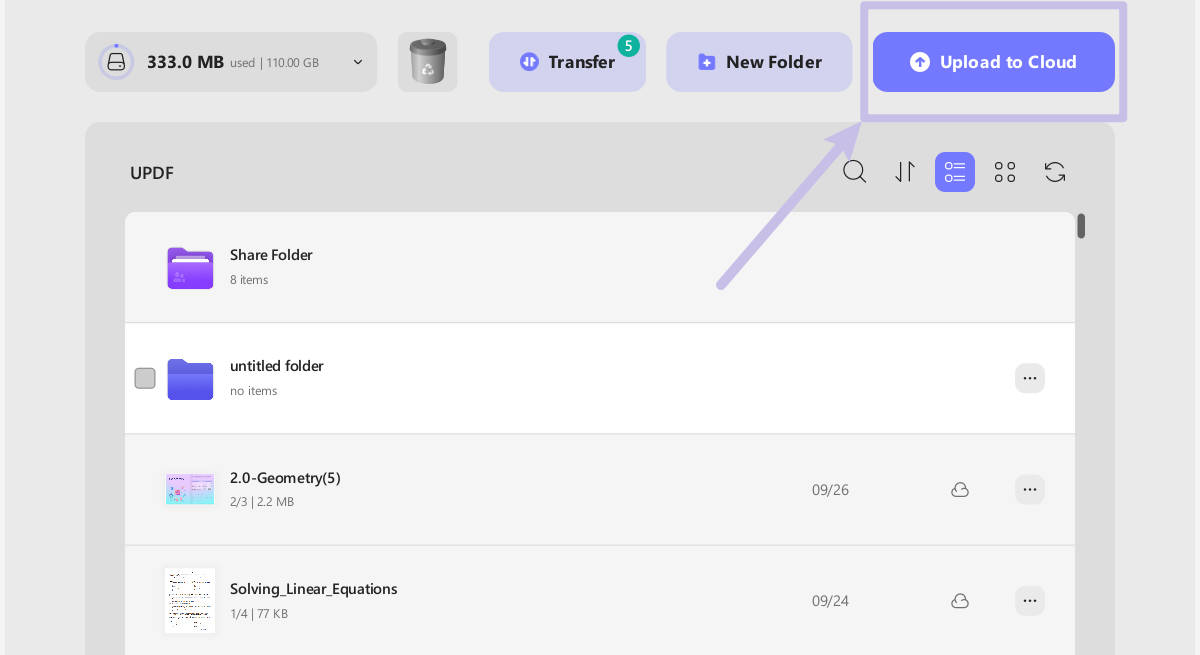This screenshot has width=1200, height=655.
Task: Click cloud icon for Solving_Linear_Equations
Action: click(x=960, y=601)
